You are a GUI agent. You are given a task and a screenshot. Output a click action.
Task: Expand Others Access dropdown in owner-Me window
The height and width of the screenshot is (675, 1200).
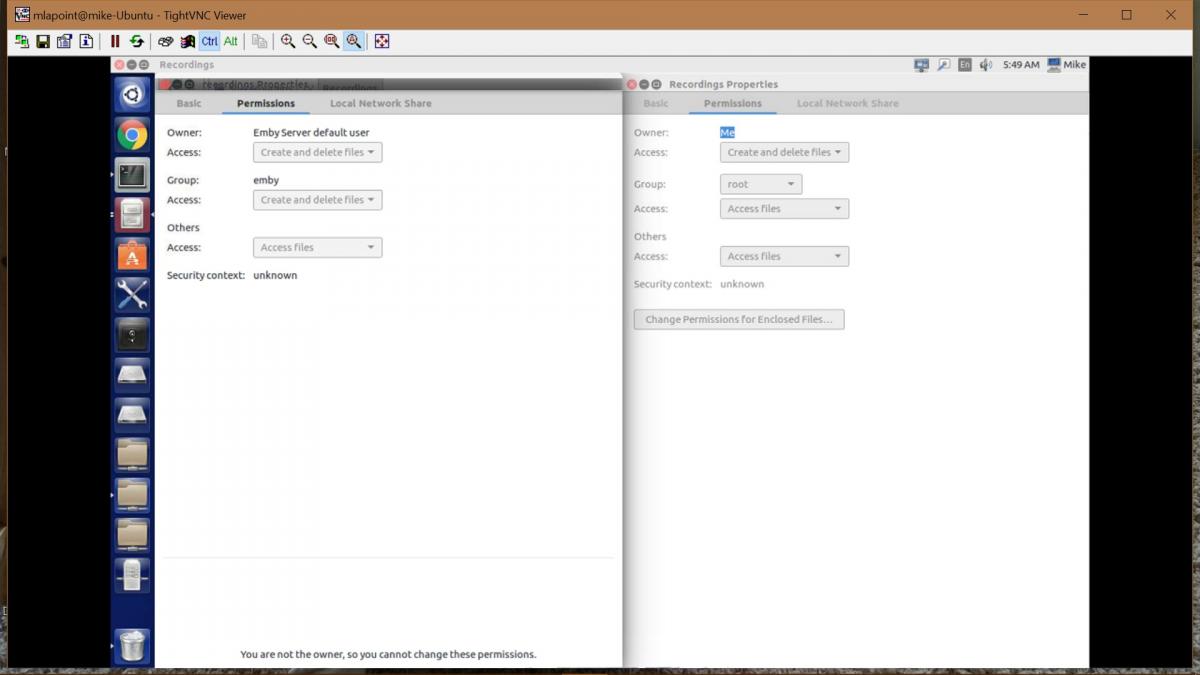(x=785, y=256)
